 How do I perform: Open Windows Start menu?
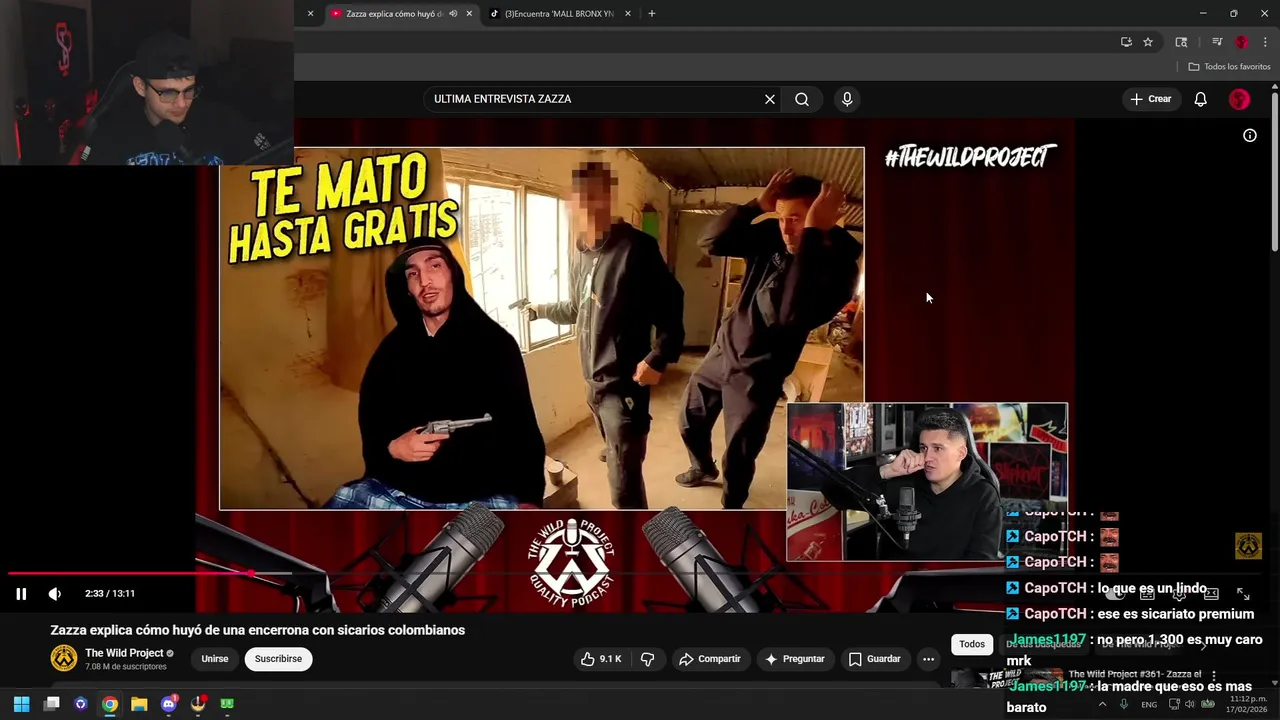coord(21,704)
